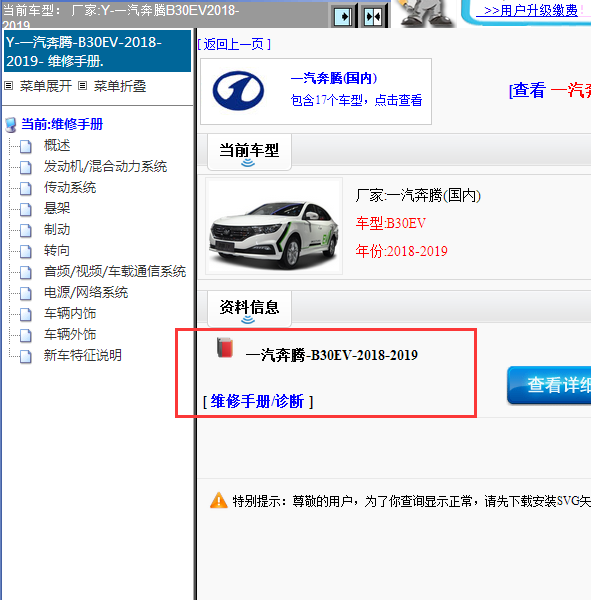Click the page icon beside 发动机/混合动力系统
This screenshot has height=600, width=591.
tap(26, 167)
